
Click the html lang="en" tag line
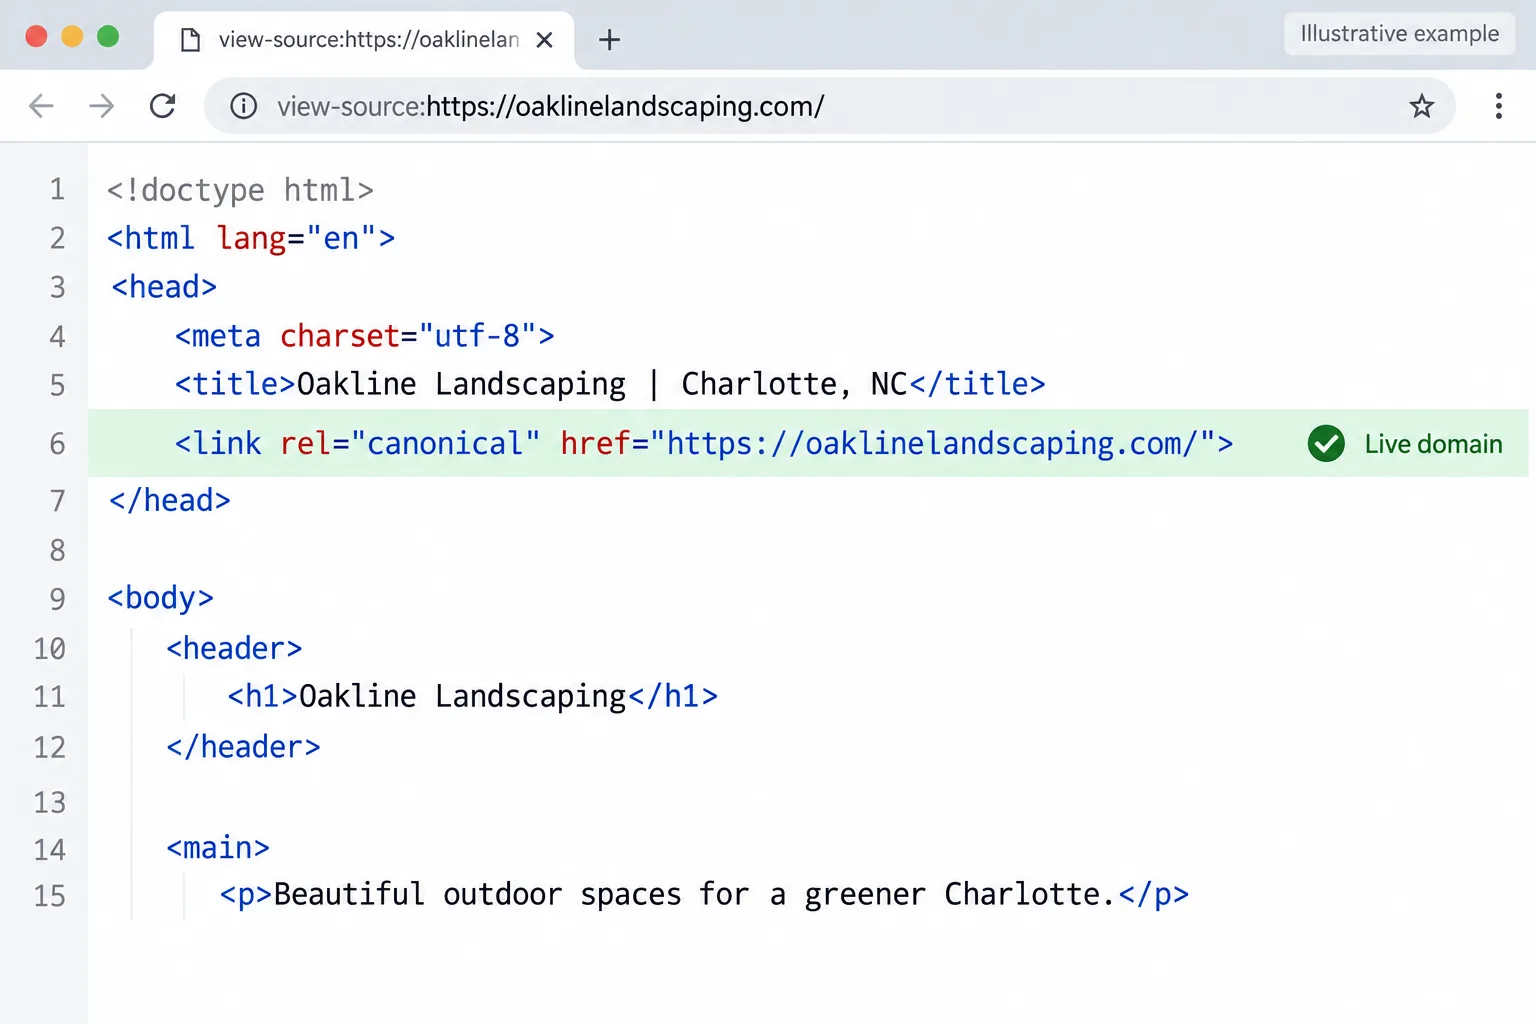pyautogui.click(x=251, y=238)
